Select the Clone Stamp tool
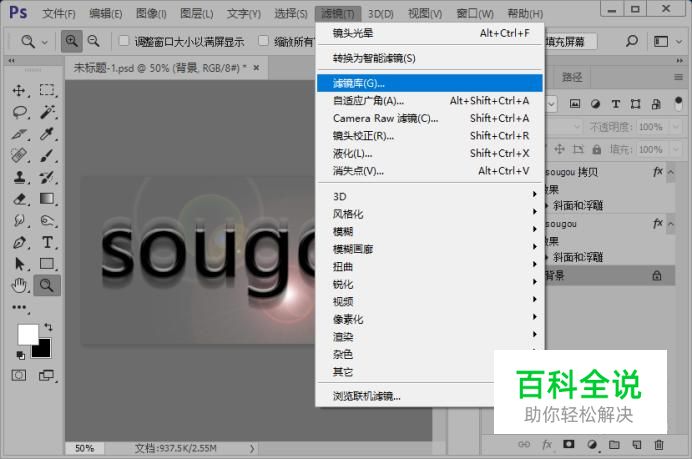The image size is (692, 459). click(19, 177)
